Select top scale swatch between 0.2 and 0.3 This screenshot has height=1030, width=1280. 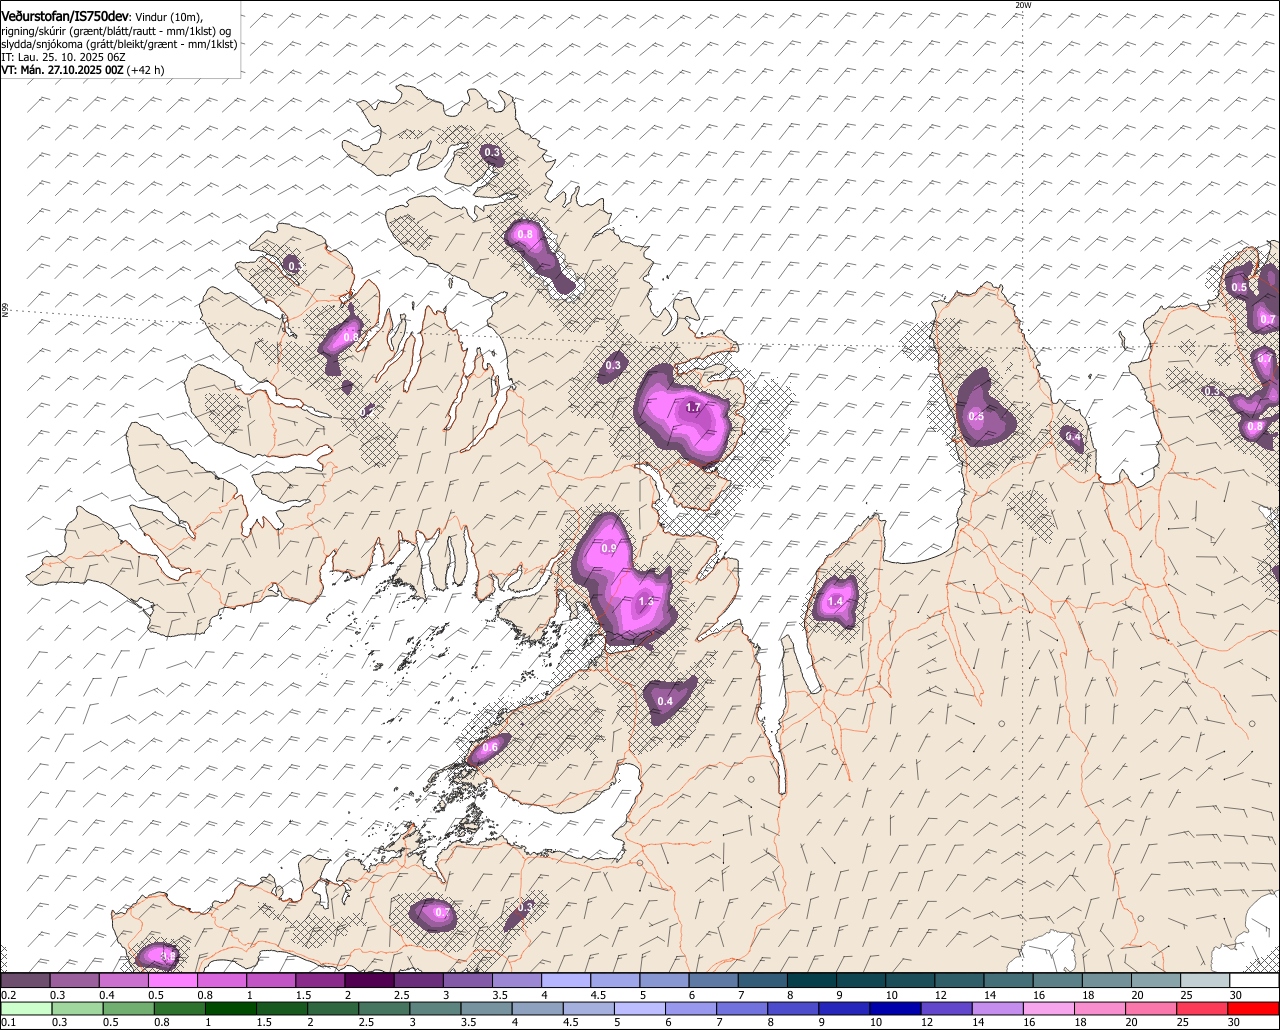[x=25, y=980]
